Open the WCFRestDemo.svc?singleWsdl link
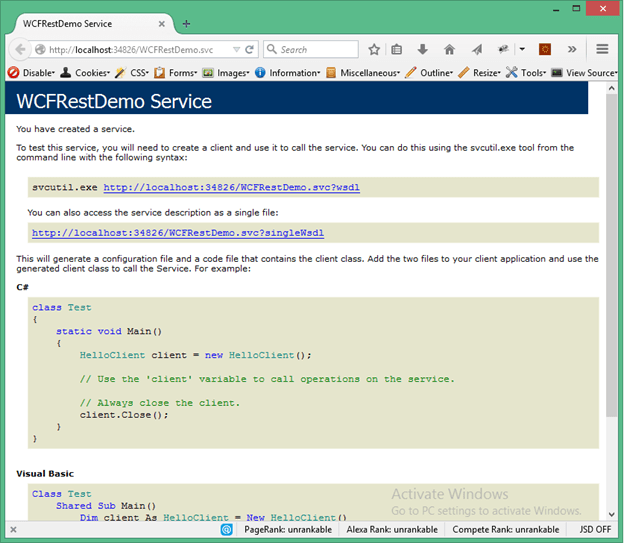The height and width of the screenshot is (543, 624). [x=178, y=233]
